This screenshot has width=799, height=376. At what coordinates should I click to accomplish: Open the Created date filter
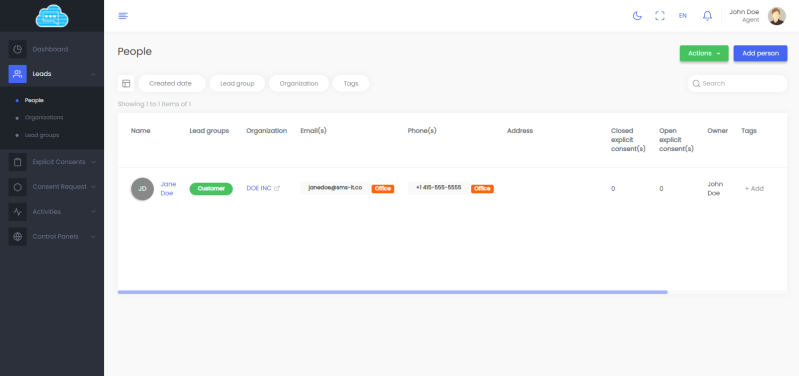pos(171,84)
